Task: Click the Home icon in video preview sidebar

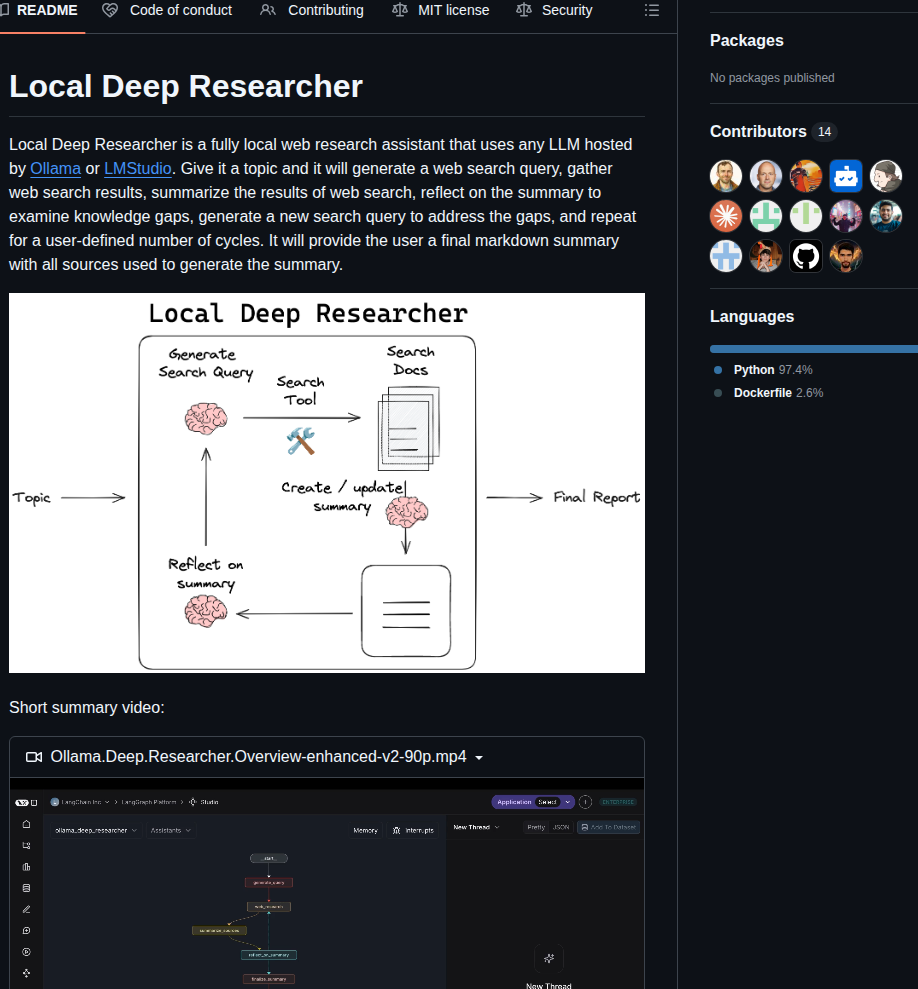Action: tap(26, 824)
